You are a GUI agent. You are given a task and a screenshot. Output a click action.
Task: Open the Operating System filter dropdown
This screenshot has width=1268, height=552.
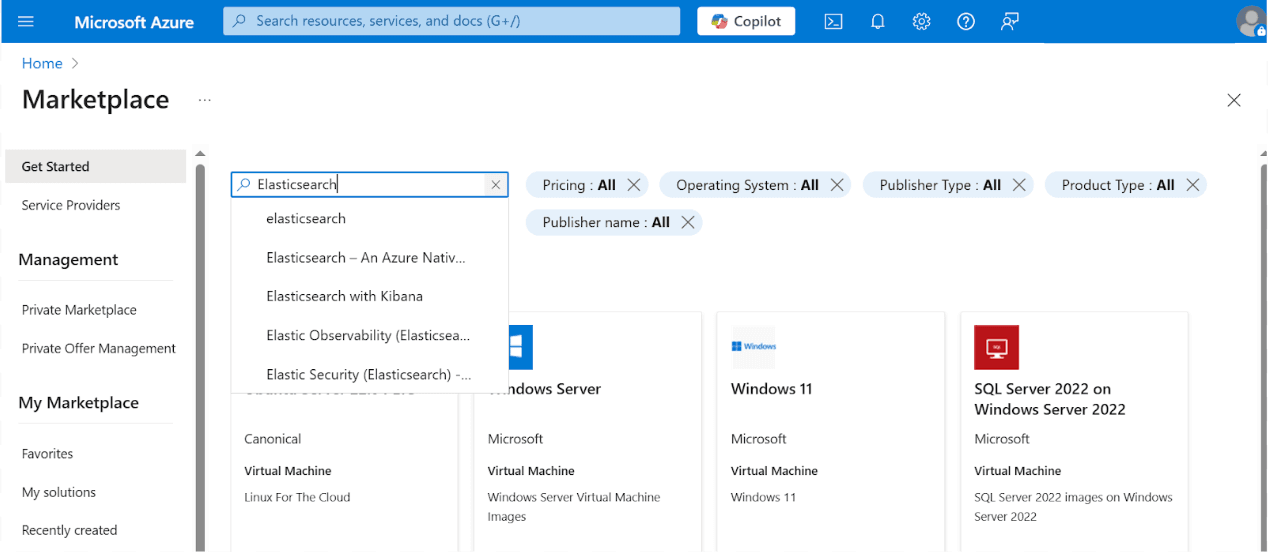(746, 185)
